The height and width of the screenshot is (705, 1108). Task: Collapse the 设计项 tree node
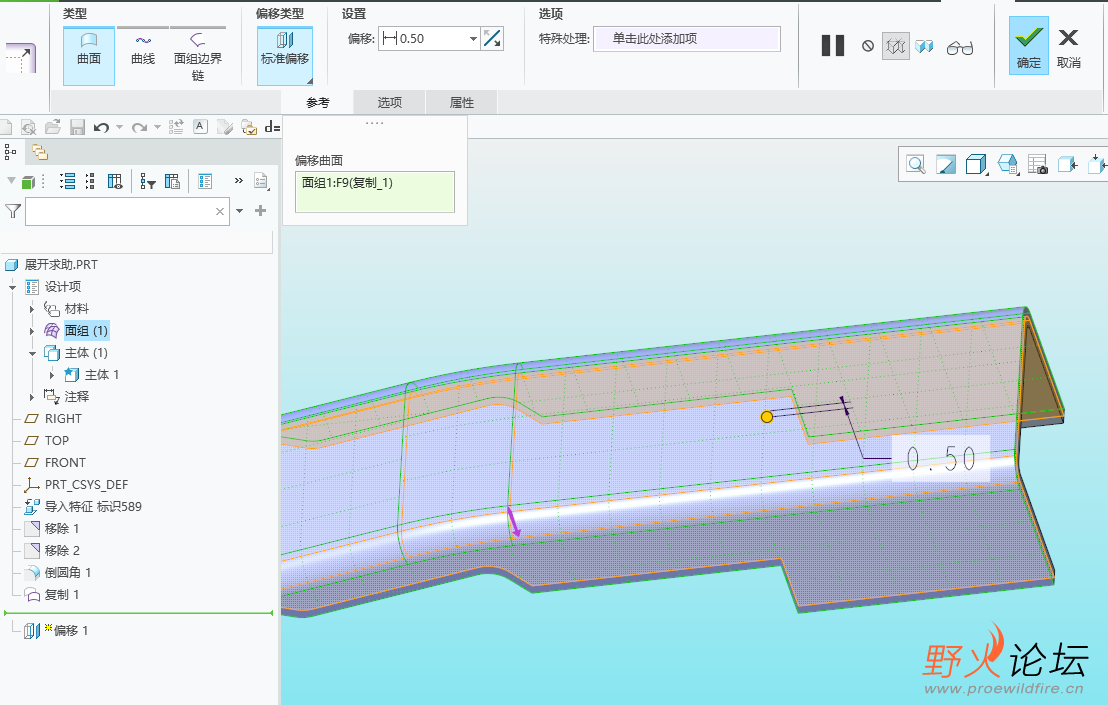click(13, 287)
